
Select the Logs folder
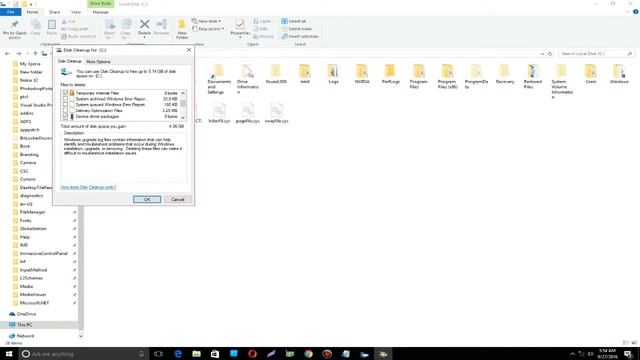333,74
